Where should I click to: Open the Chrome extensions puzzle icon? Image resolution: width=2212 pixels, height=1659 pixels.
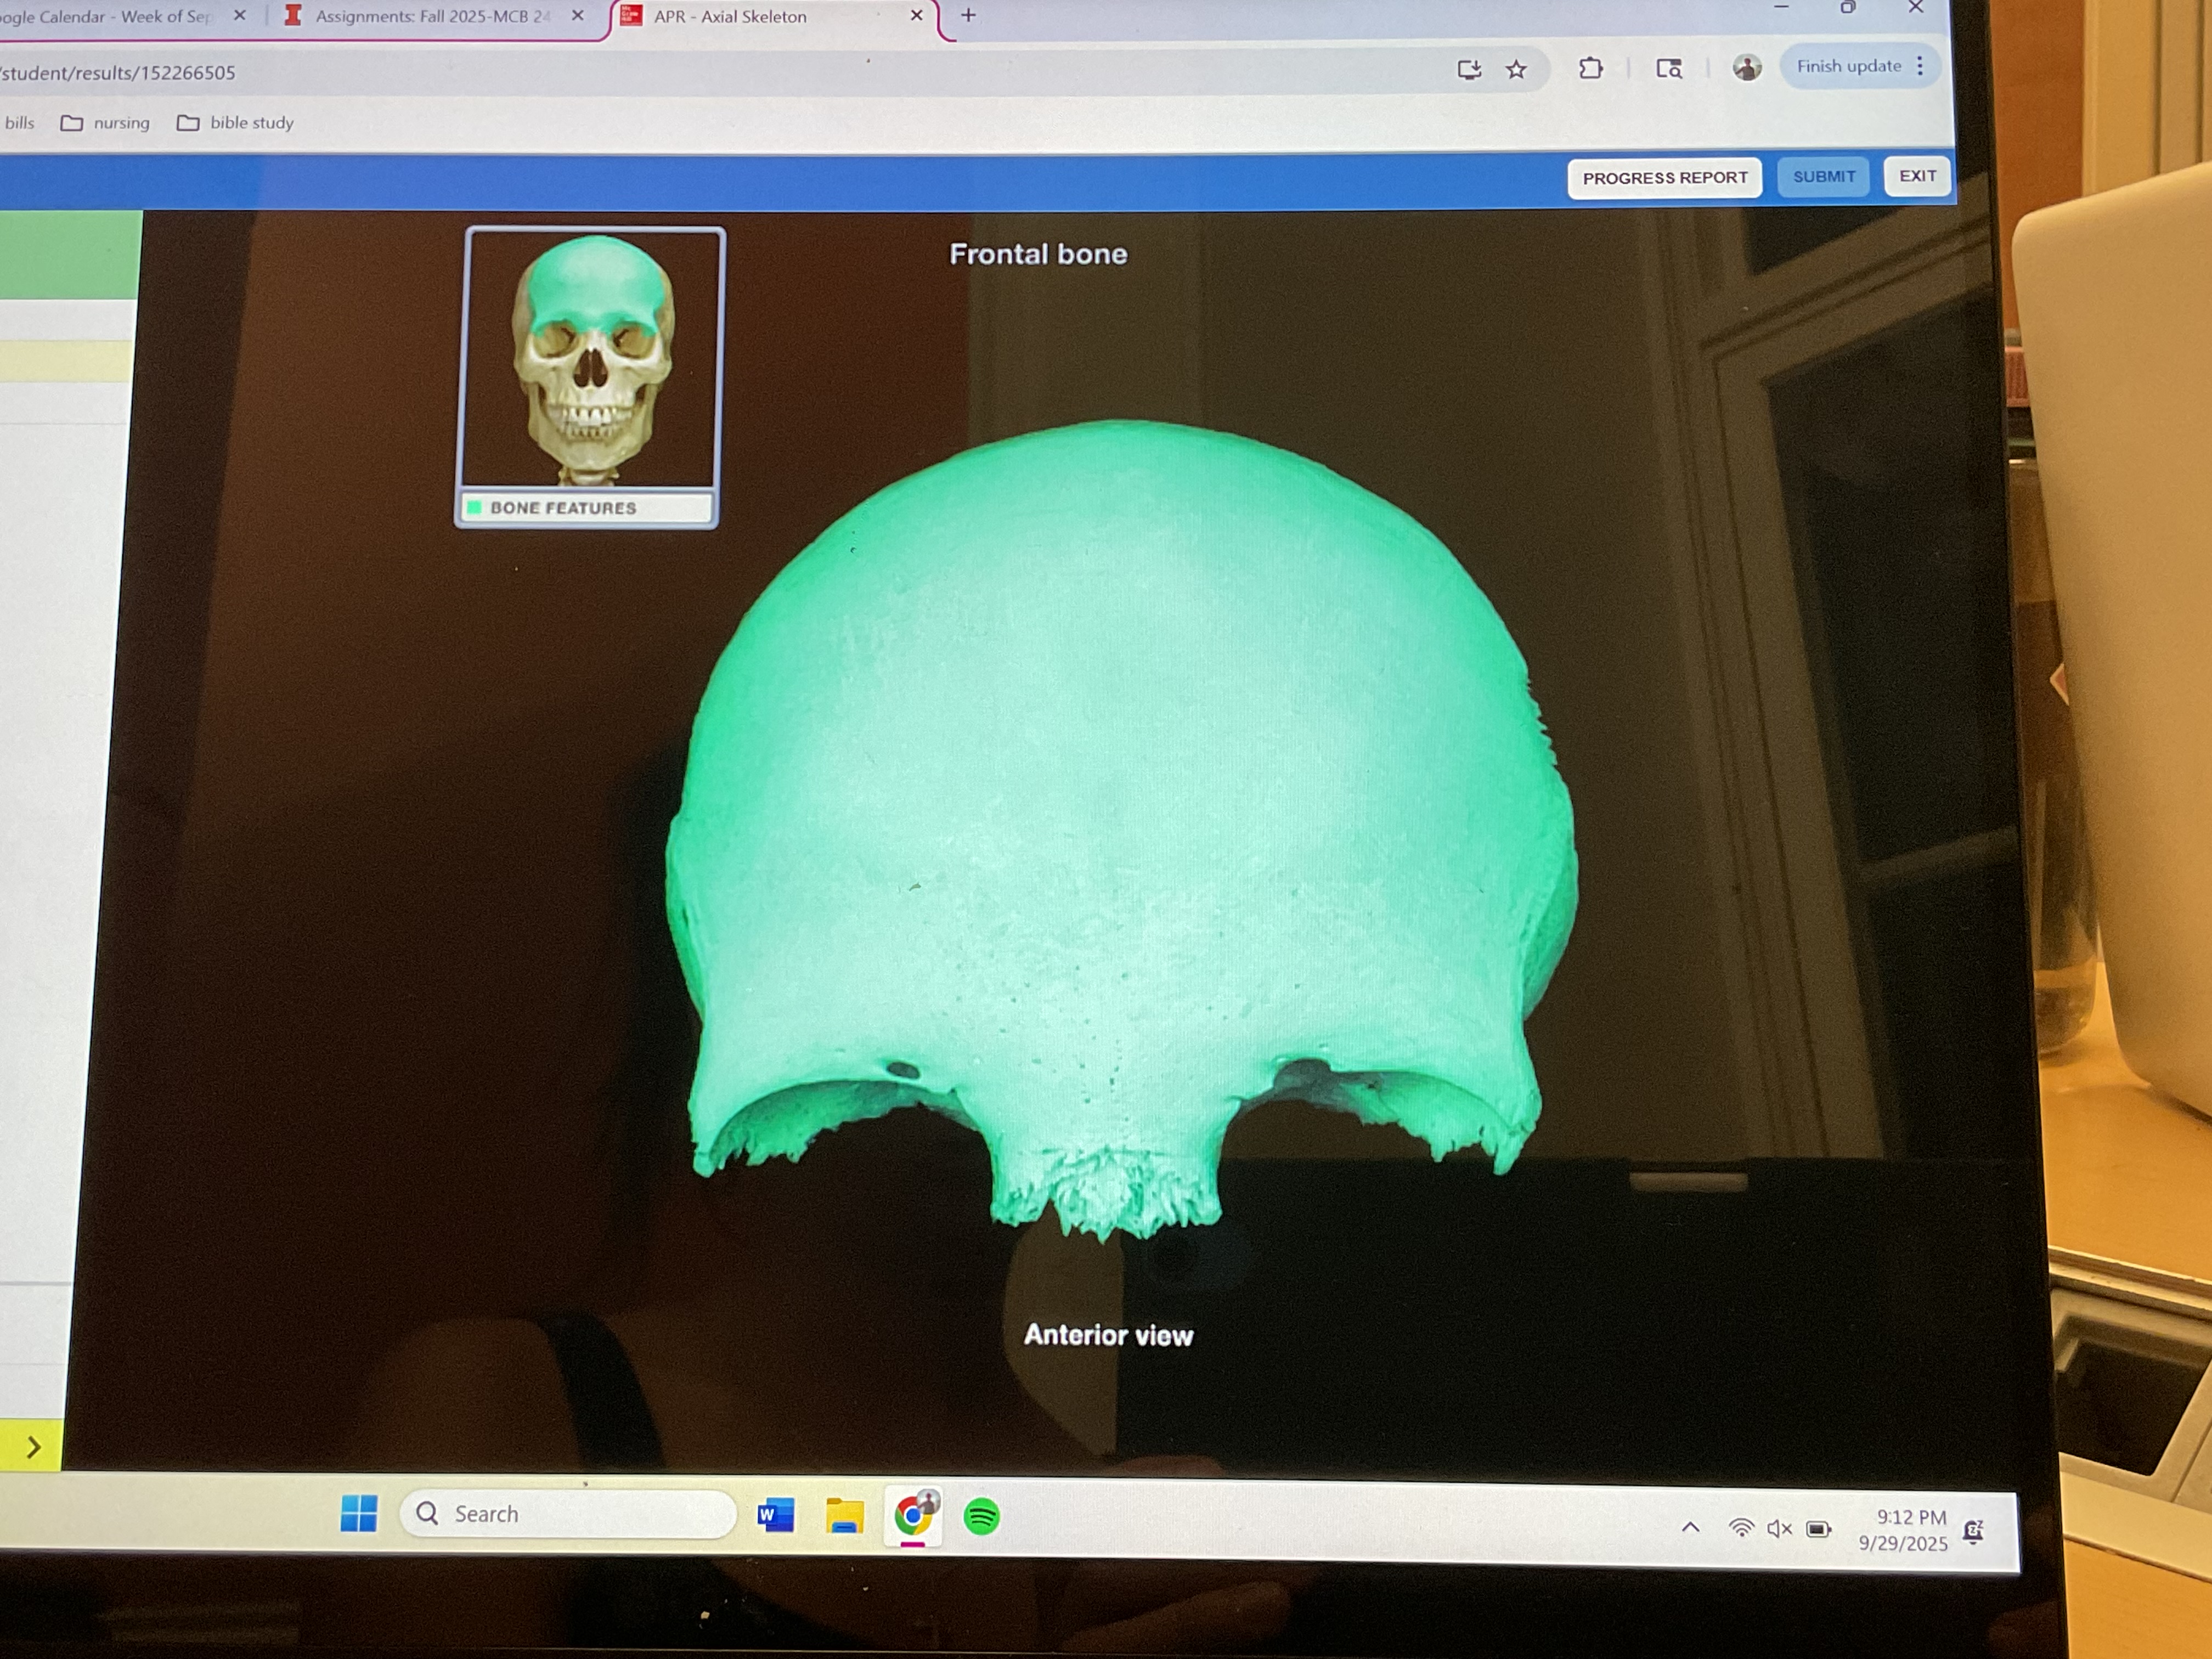point(1590,68)
